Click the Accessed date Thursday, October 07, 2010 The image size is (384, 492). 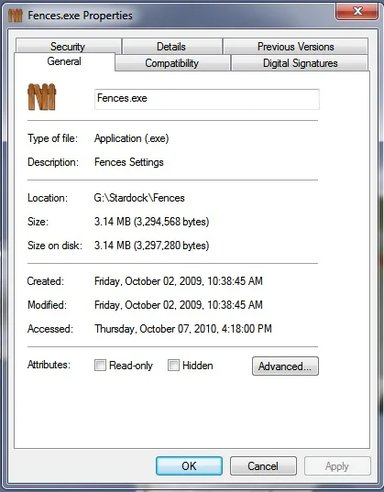[x=183, y=329]
